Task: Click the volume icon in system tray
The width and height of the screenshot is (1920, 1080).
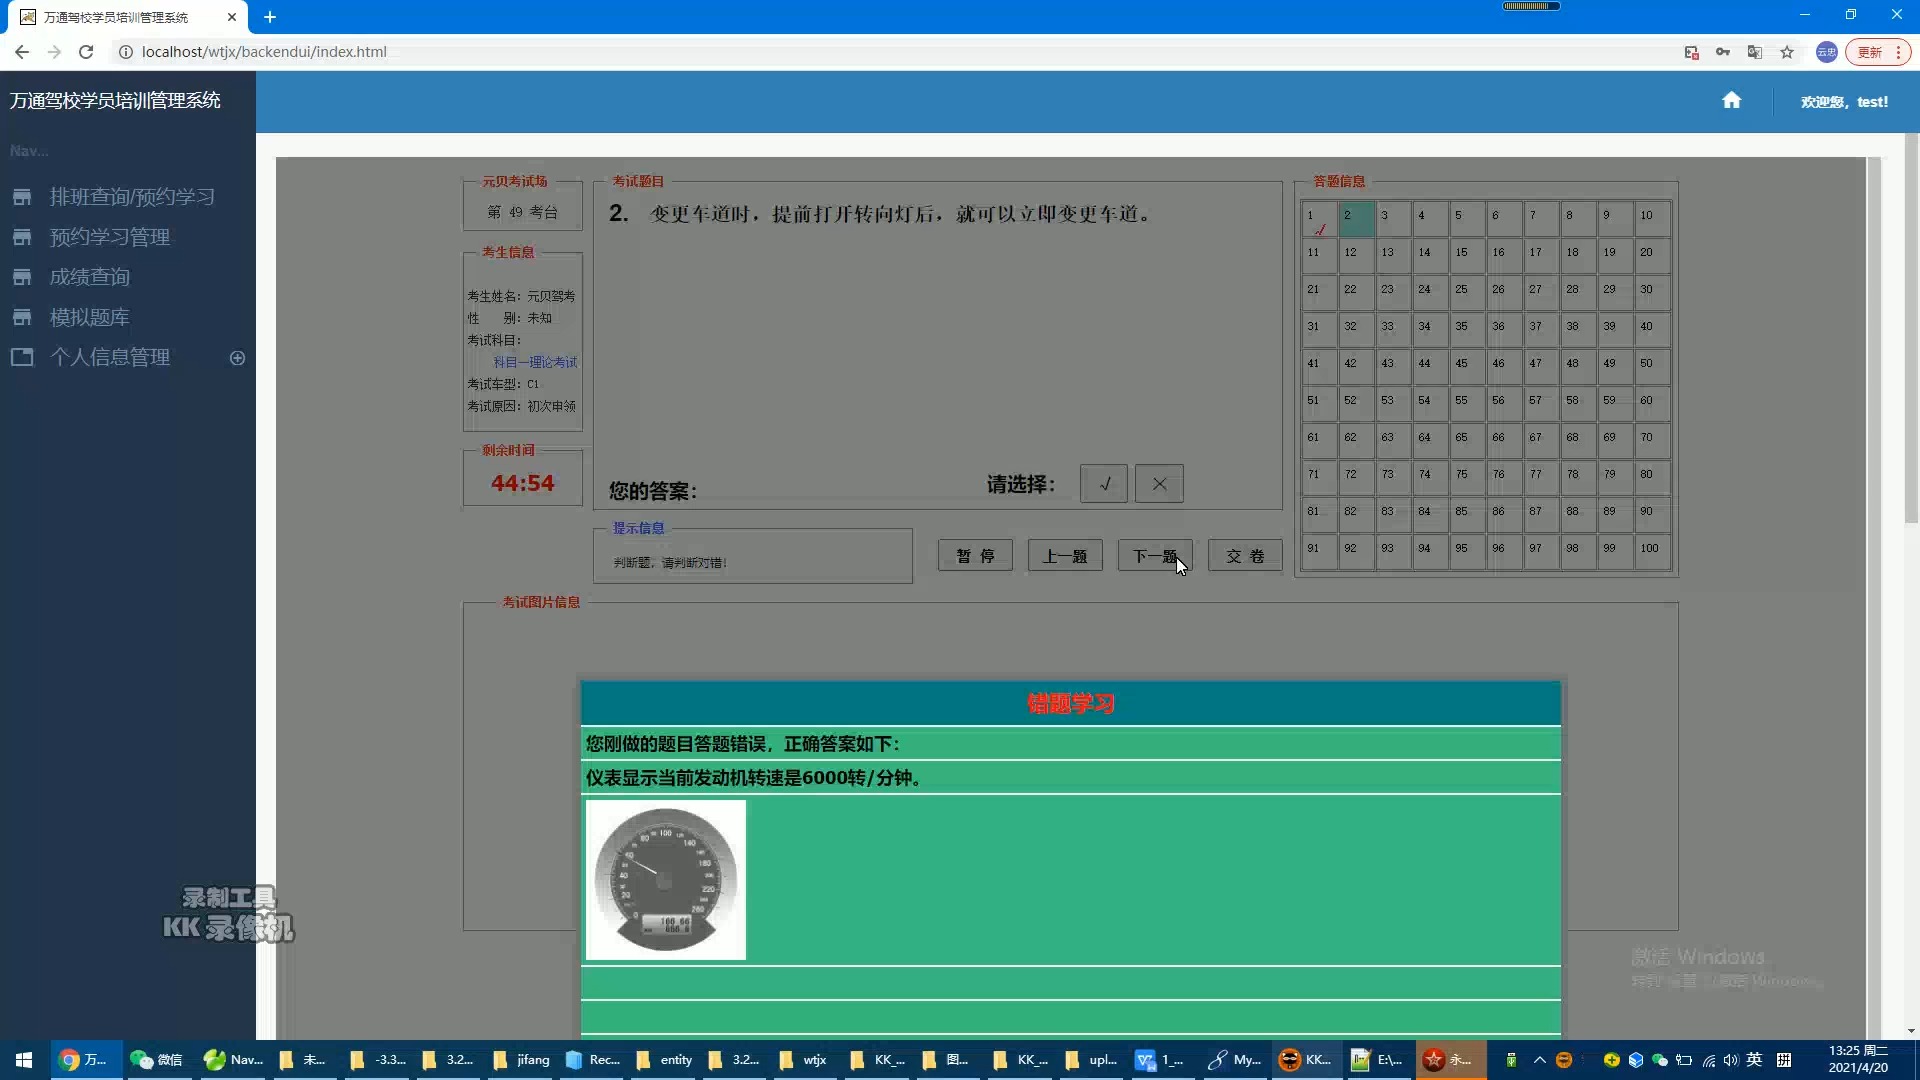Action: 1731,1060
